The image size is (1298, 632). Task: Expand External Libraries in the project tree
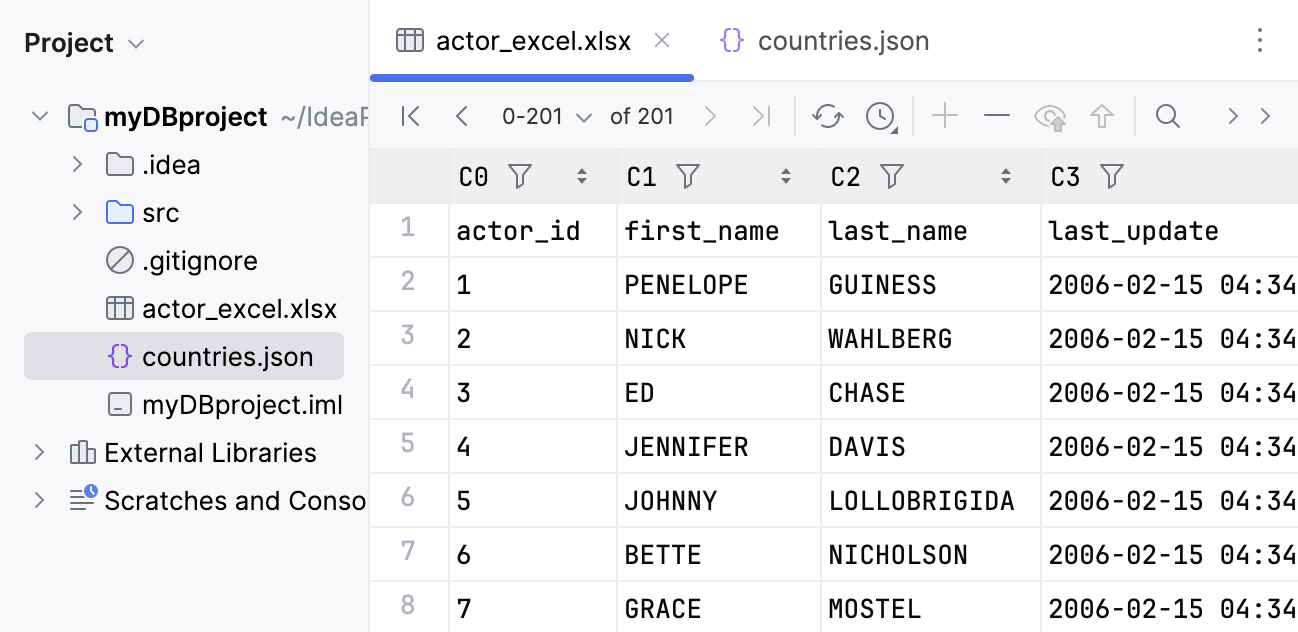point(39,452)
